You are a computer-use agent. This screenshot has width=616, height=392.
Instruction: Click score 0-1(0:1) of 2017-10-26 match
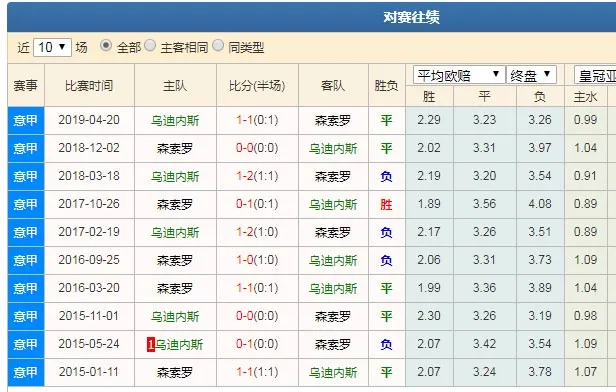[257, 204]
